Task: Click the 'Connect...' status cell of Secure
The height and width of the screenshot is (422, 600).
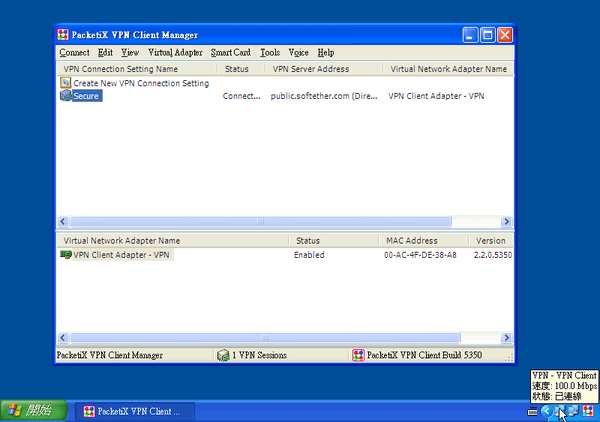Action: click(241, 96)
